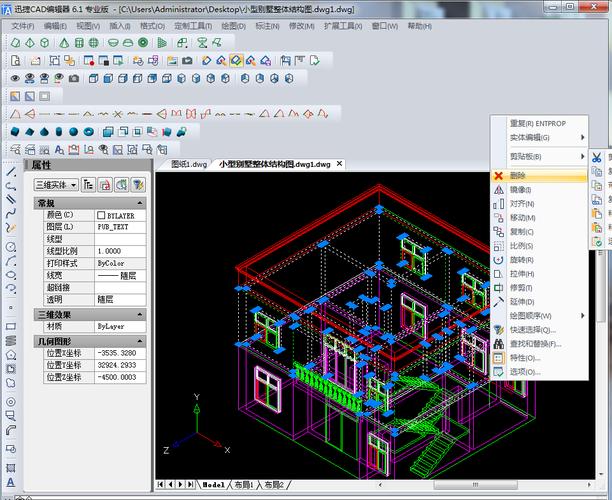Viewport: 612px width, 500px height.
Task: Switch to the 布局1 layout tab
Action: [x=245, y=484]
